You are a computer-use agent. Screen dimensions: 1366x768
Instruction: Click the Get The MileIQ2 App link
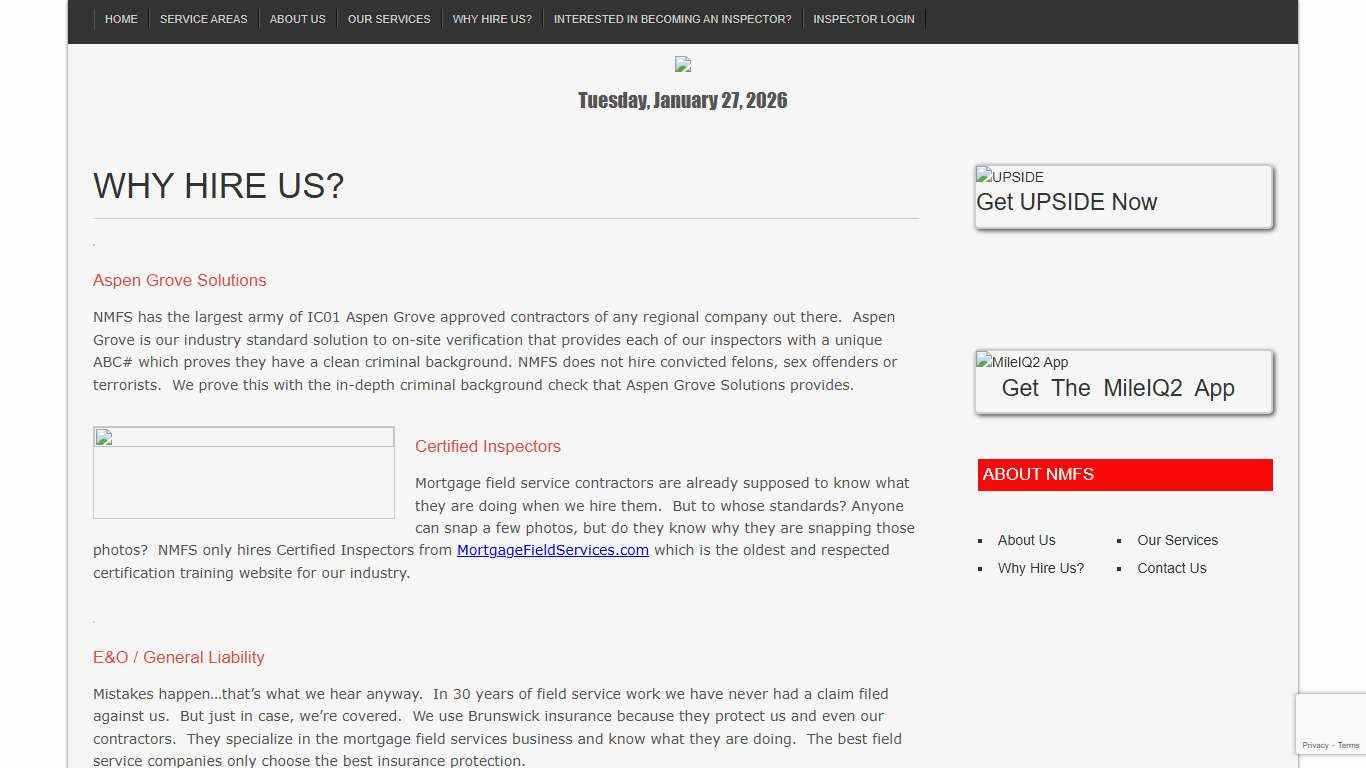1120,388
